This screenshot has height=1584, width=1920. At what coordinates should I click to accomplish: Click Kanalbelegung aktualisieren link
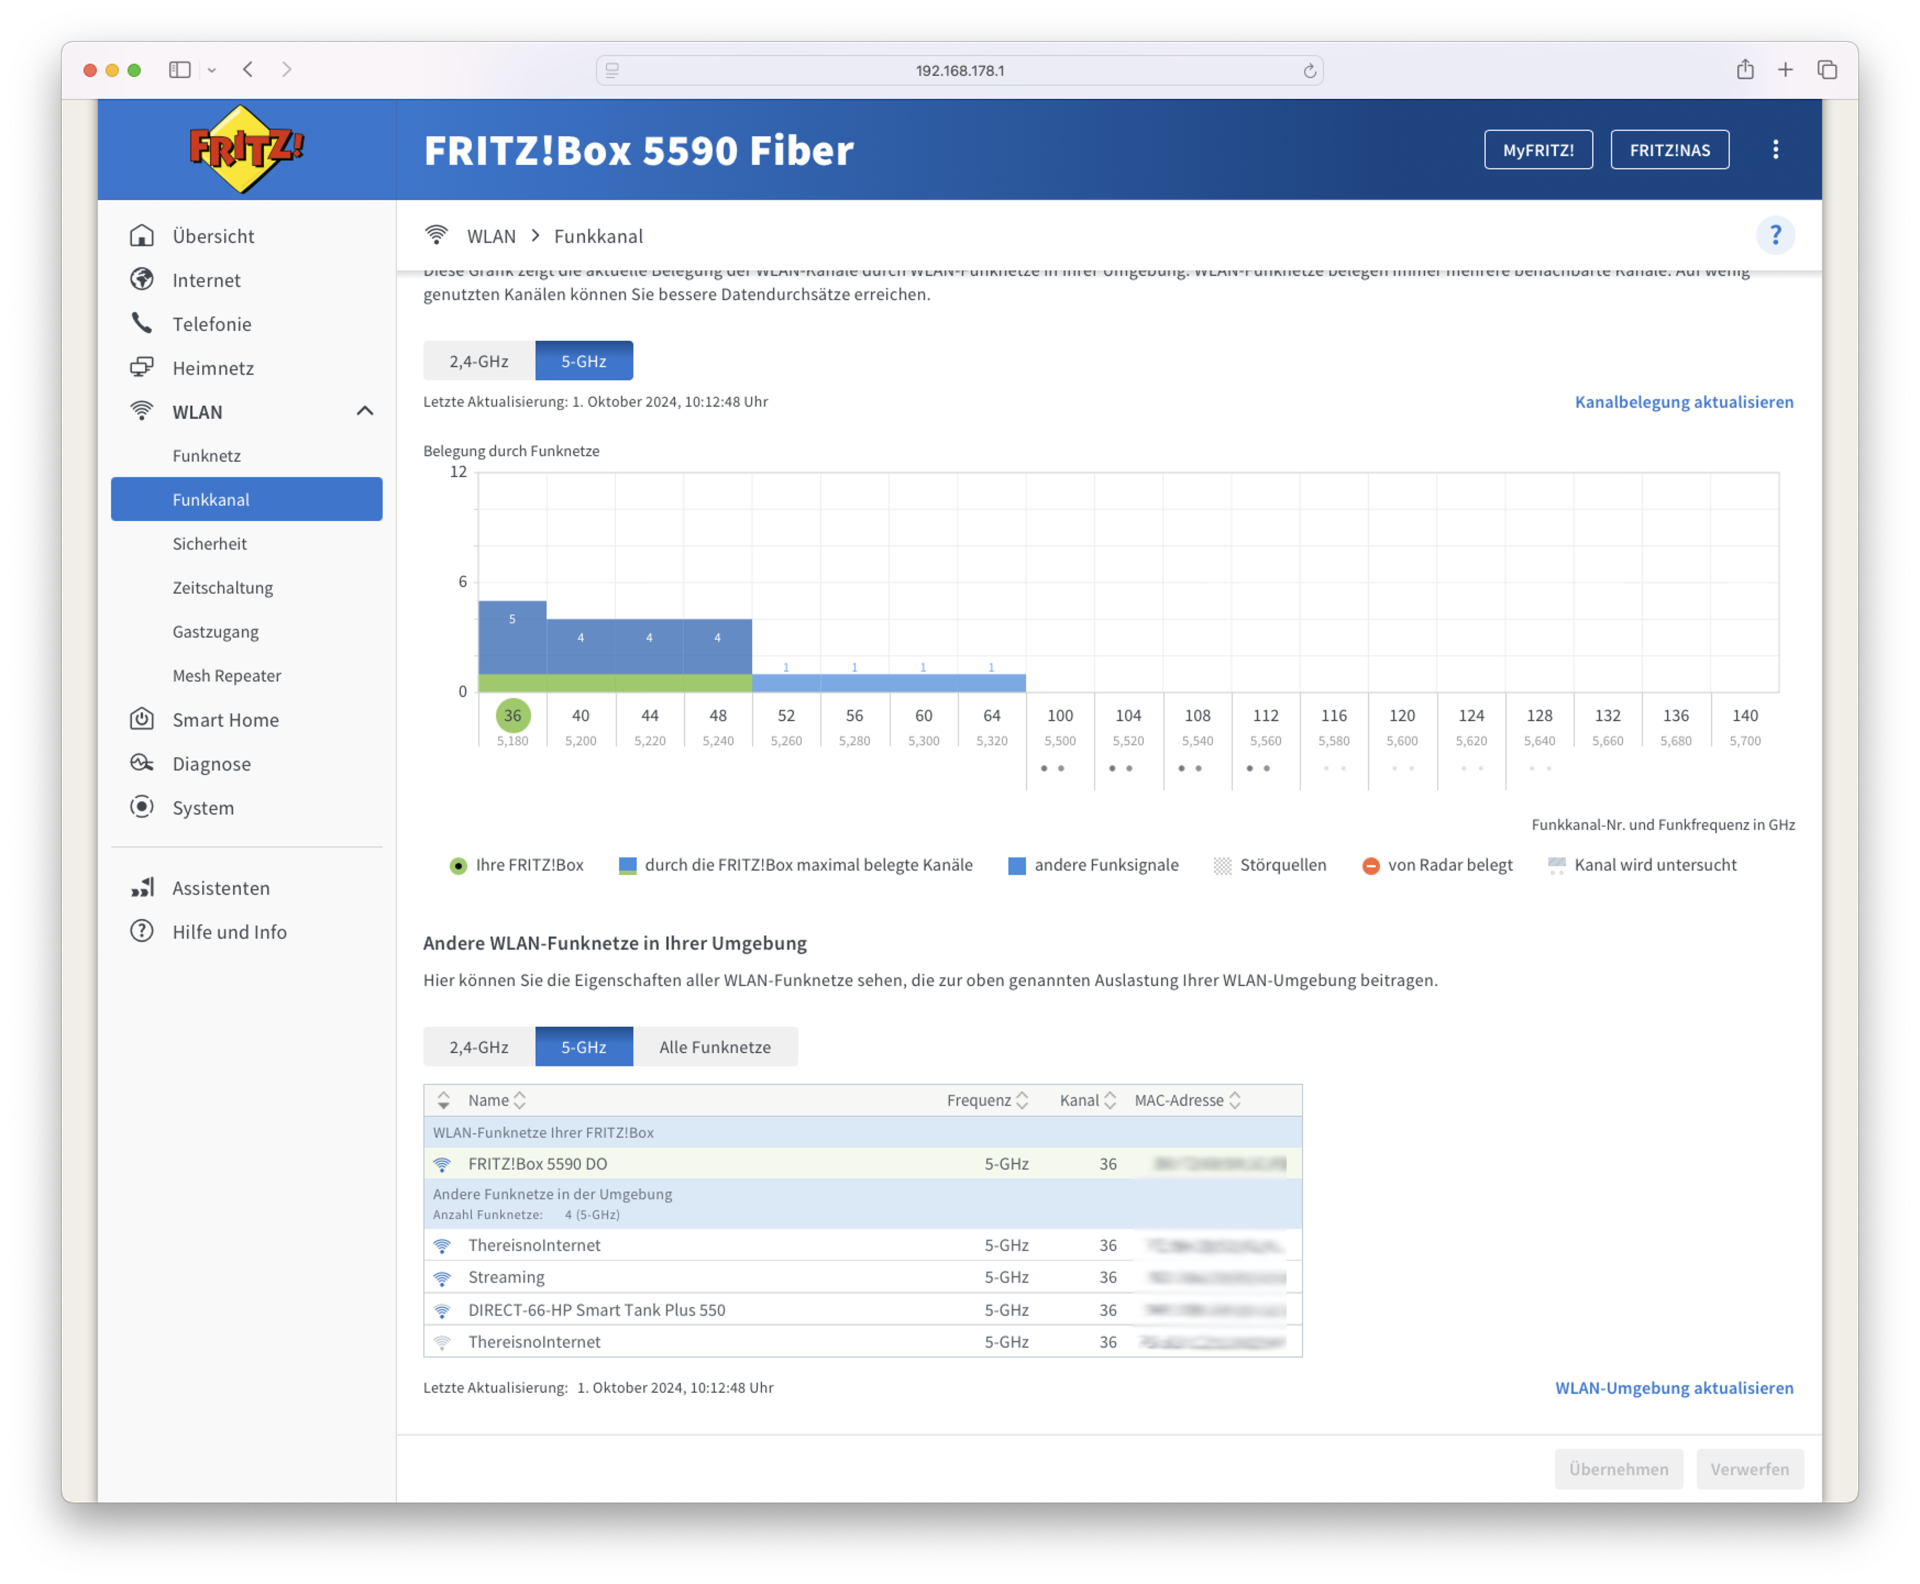1683,401
